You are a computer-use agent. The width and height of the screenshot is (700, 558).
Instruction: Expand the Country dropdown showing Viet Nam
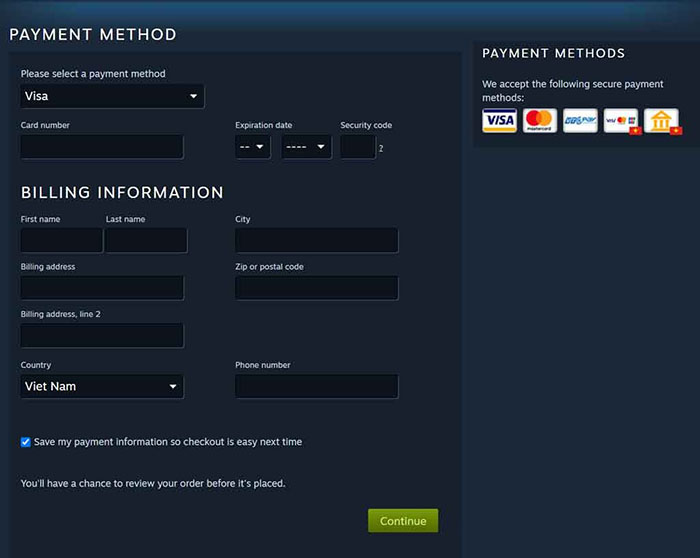102,387
